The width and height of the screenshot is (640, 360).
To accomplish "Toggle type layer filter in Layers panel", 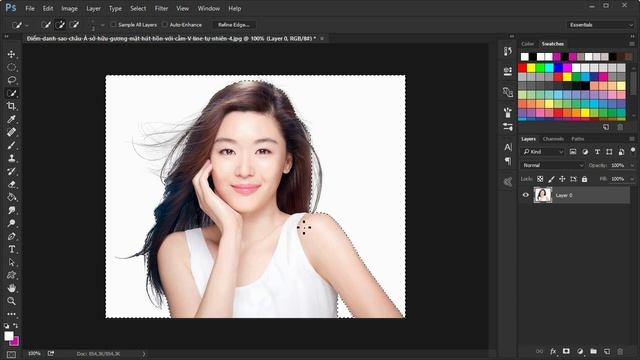I will coord(597,152).
